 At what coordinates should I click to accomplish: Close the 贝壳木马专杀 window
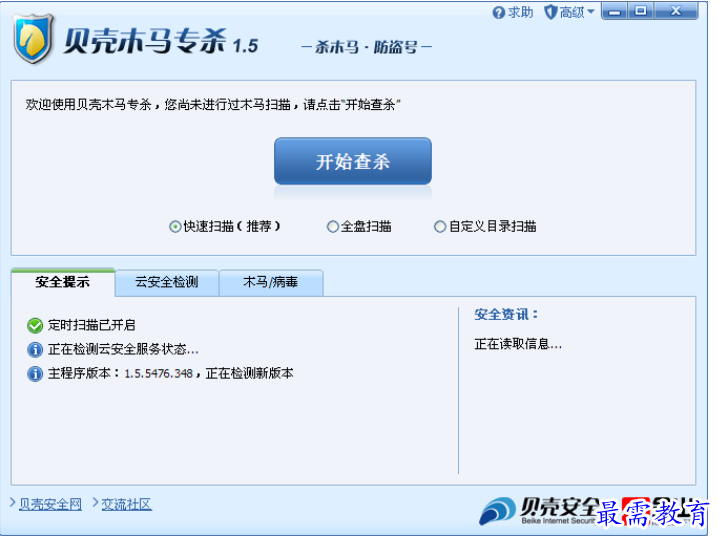[676, 11]
